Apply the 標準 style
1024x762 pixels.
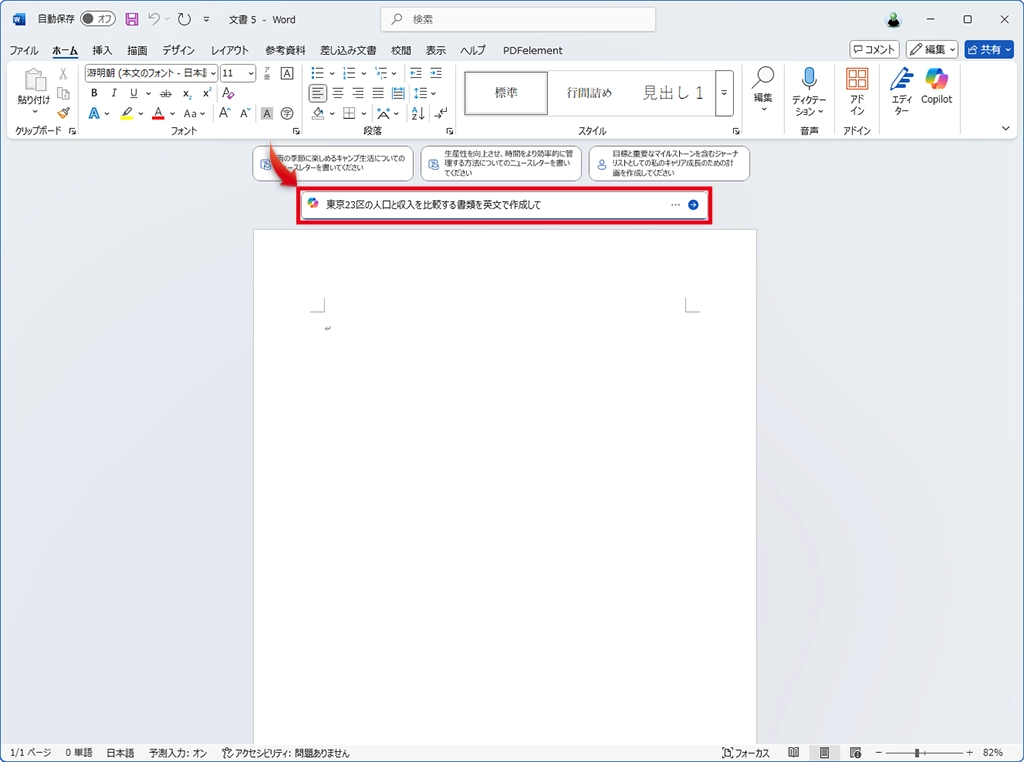click(506, 93)
